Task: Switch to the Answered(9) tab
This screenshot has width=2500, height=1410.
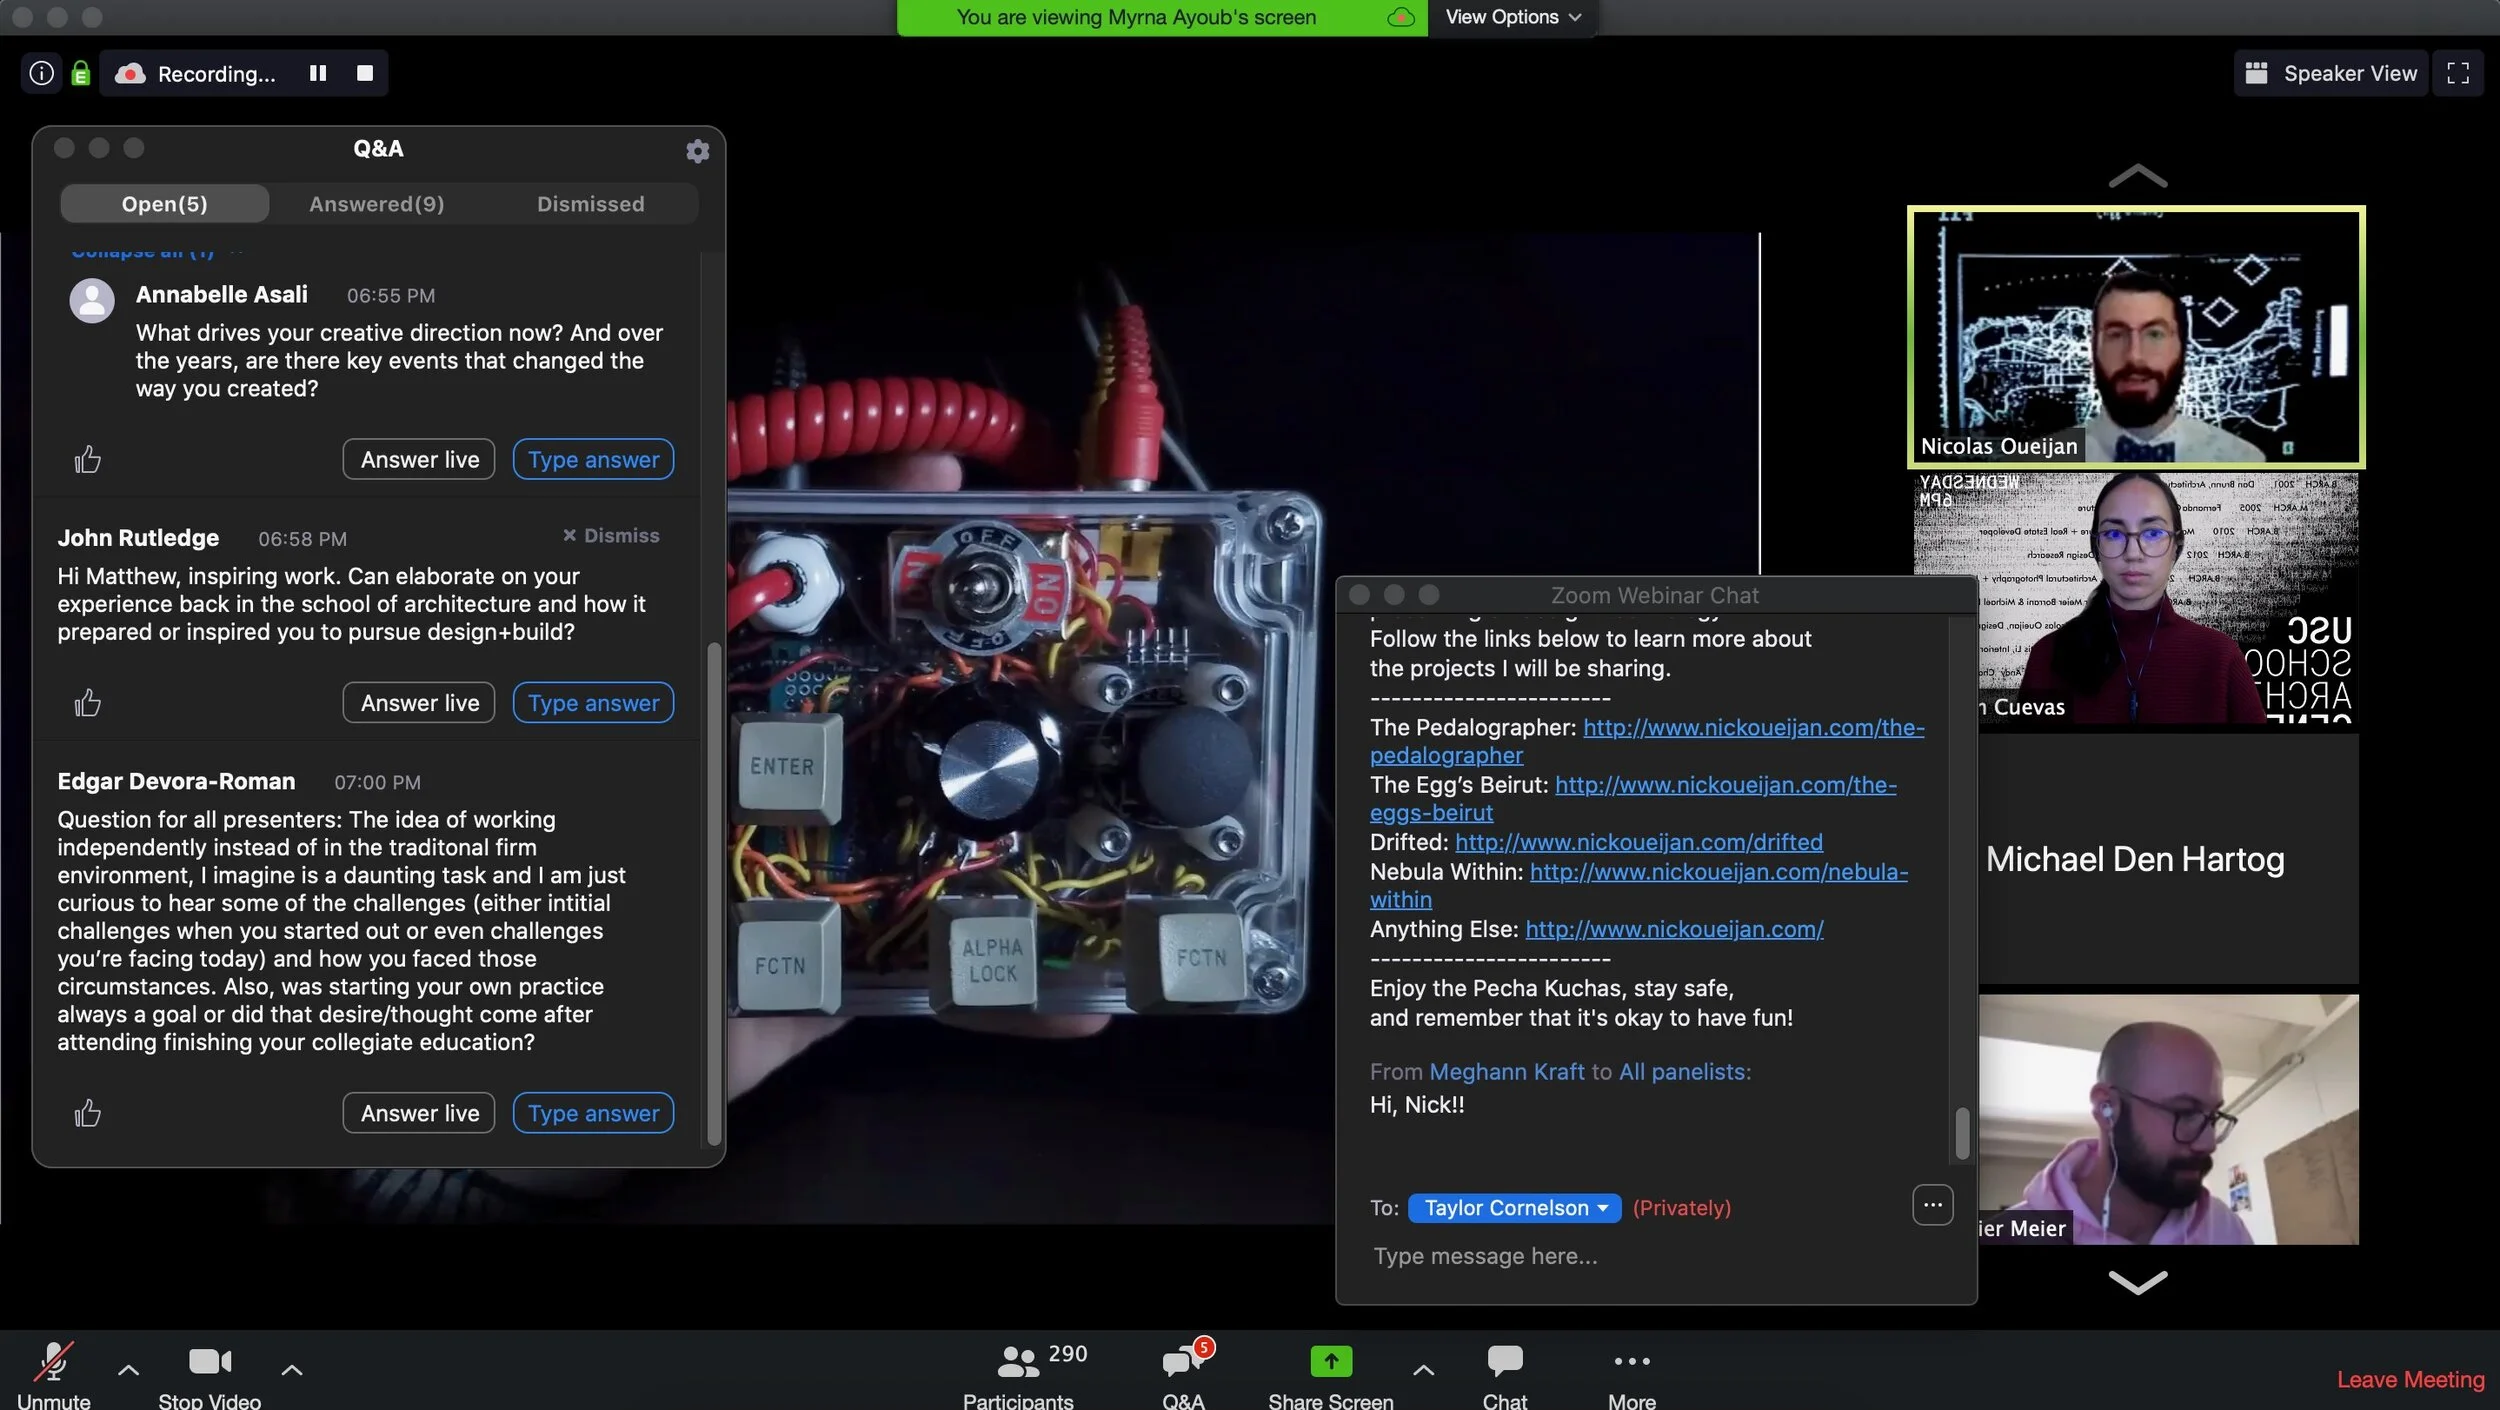Action: click(376, 204)
